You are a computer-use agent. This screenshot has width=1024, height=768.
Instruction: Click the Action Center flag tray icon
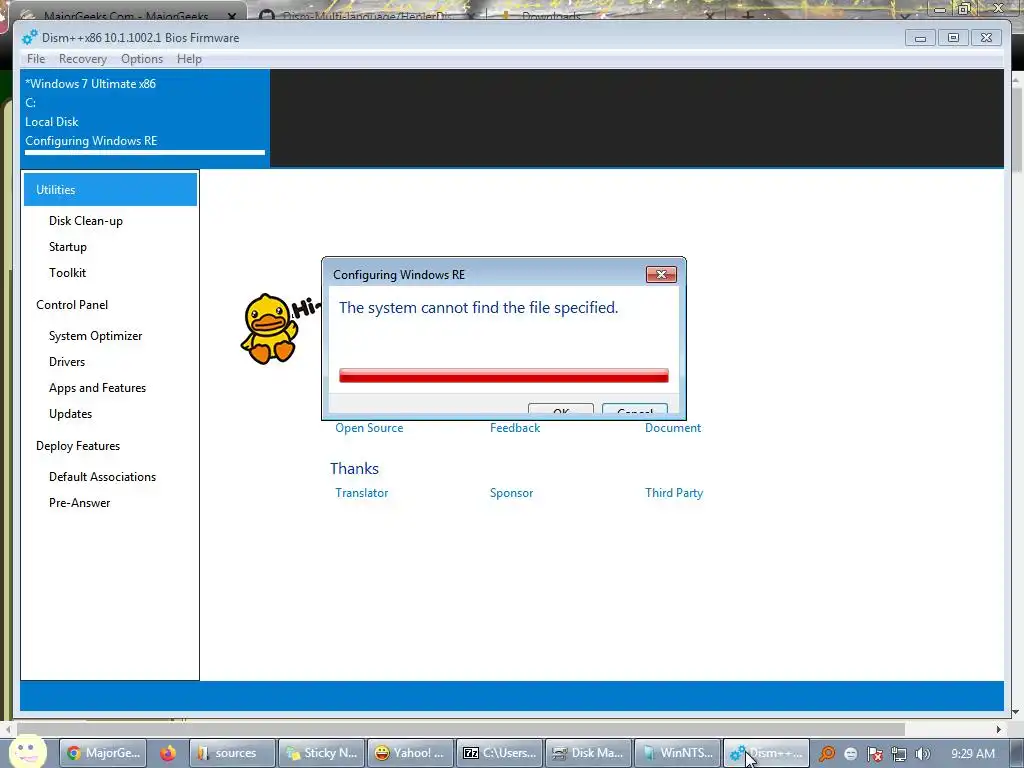(874, 754)
